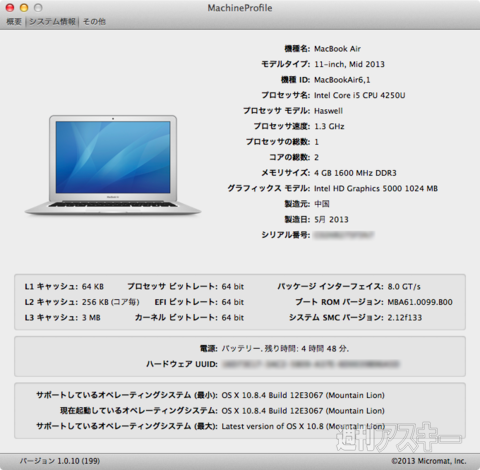Click the processor count (プロセッサの総数) value 1
This screenshot has height=470, width=480.
click(x=317, y=142)
